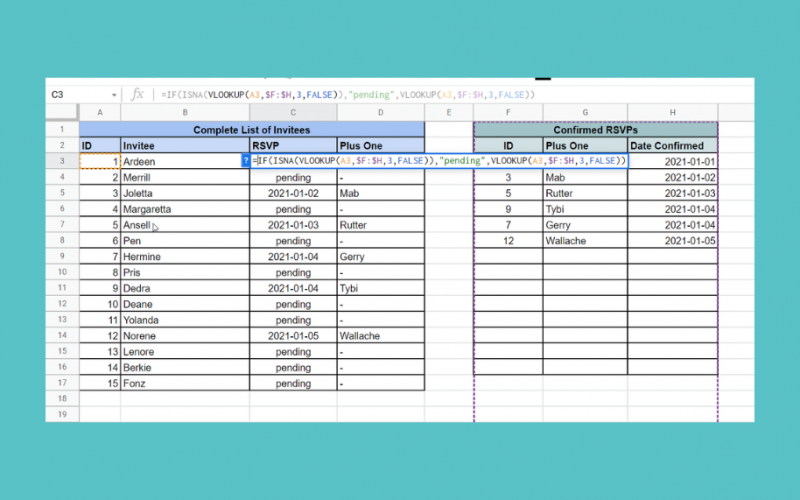Click the 'Complete List of Invitees' title cell
The width and height of the screenshot is (800, 500).
pyautogui.click(x=252, y=129)
